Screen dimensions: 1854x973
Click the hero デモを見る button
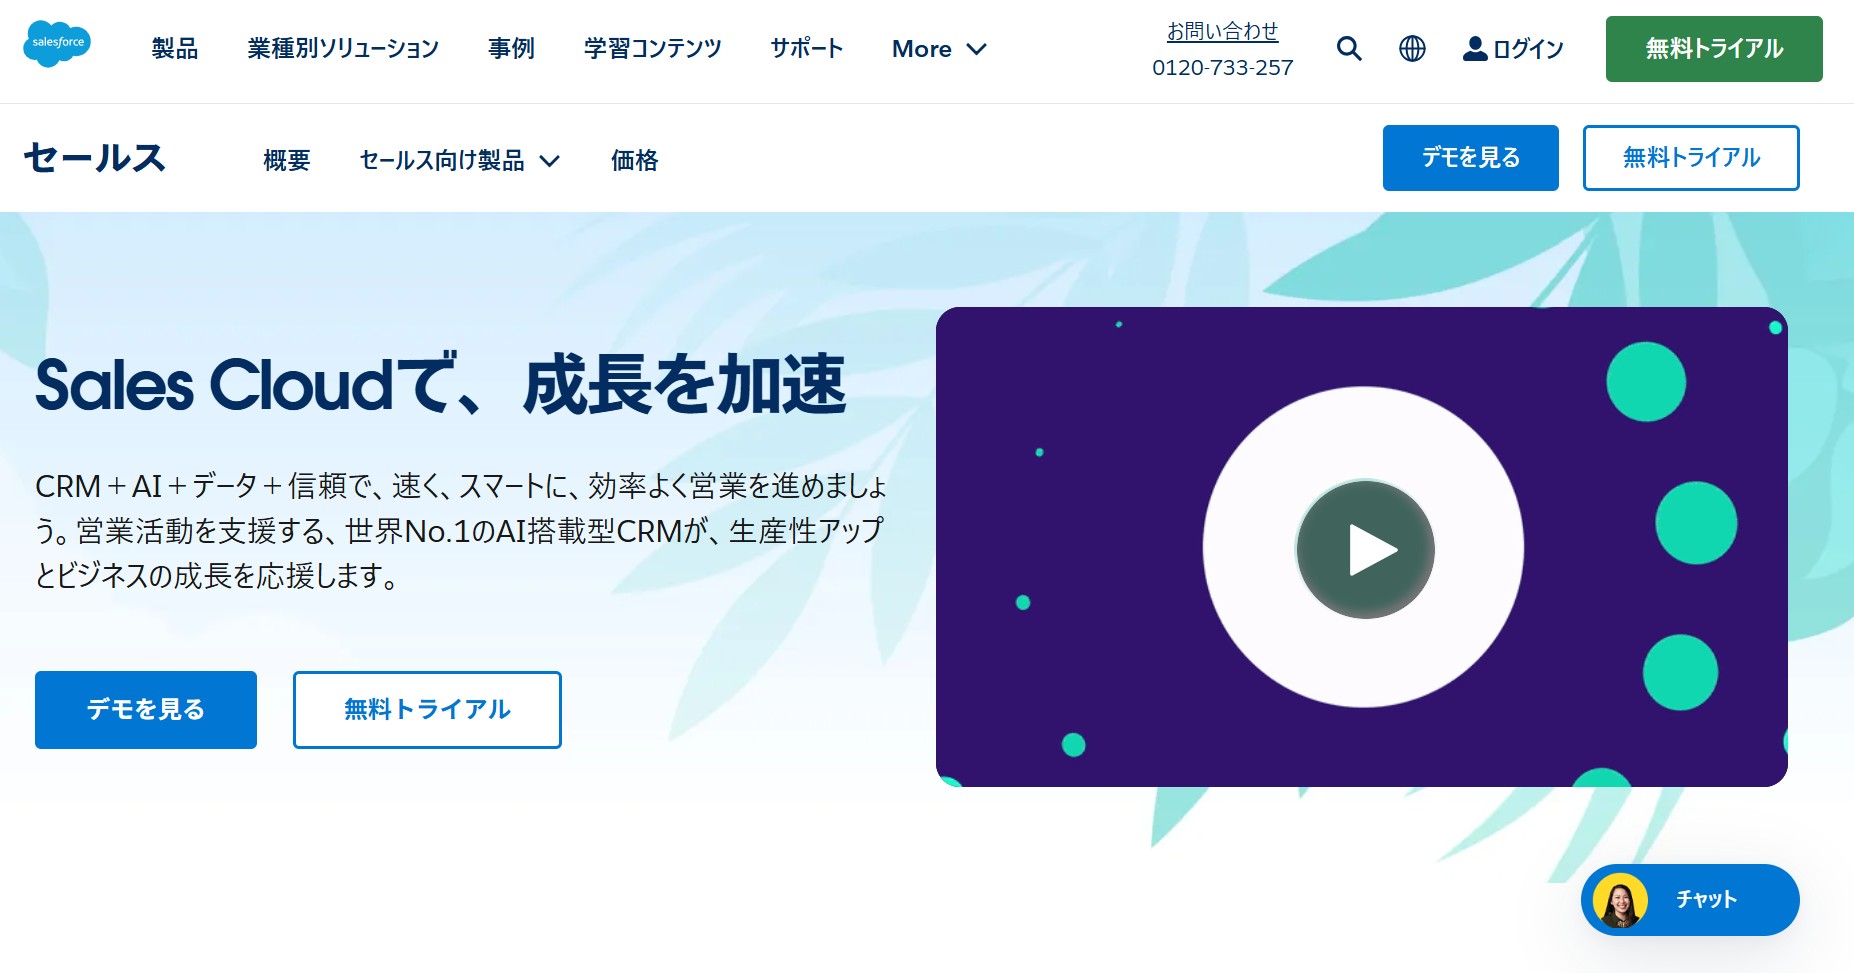click(x=146, y=709)
